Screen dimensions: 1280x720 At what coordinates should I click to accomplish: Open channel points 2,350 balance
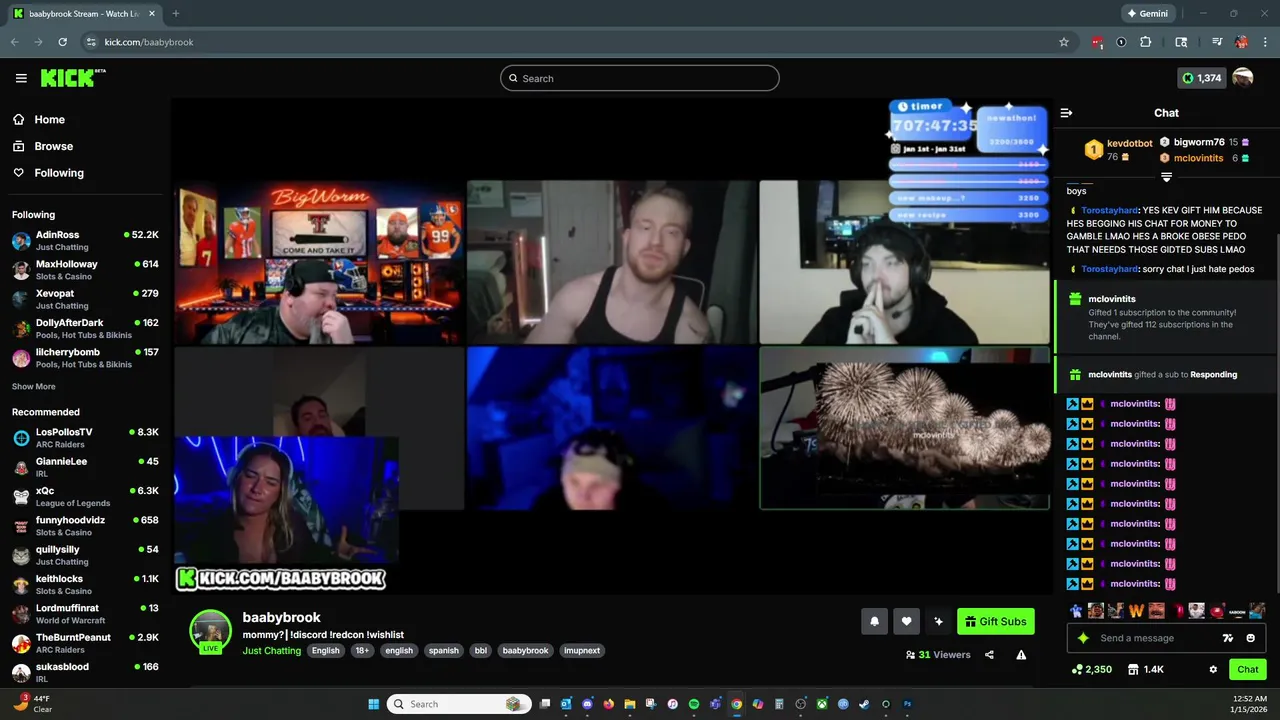coord(1091,669)
